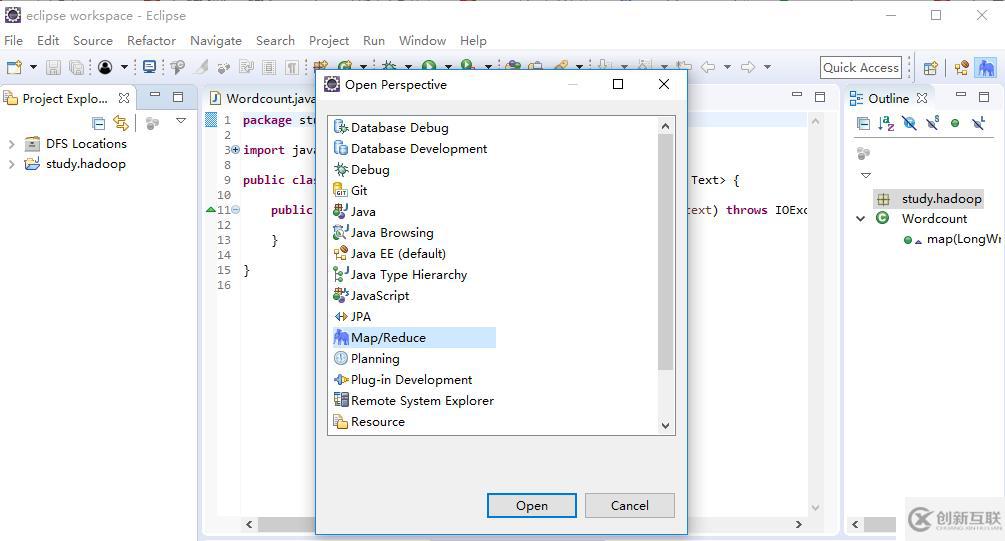Click Collapse All icon in Outline view
Screen dimensions: 1005x541
click(863, 123)
